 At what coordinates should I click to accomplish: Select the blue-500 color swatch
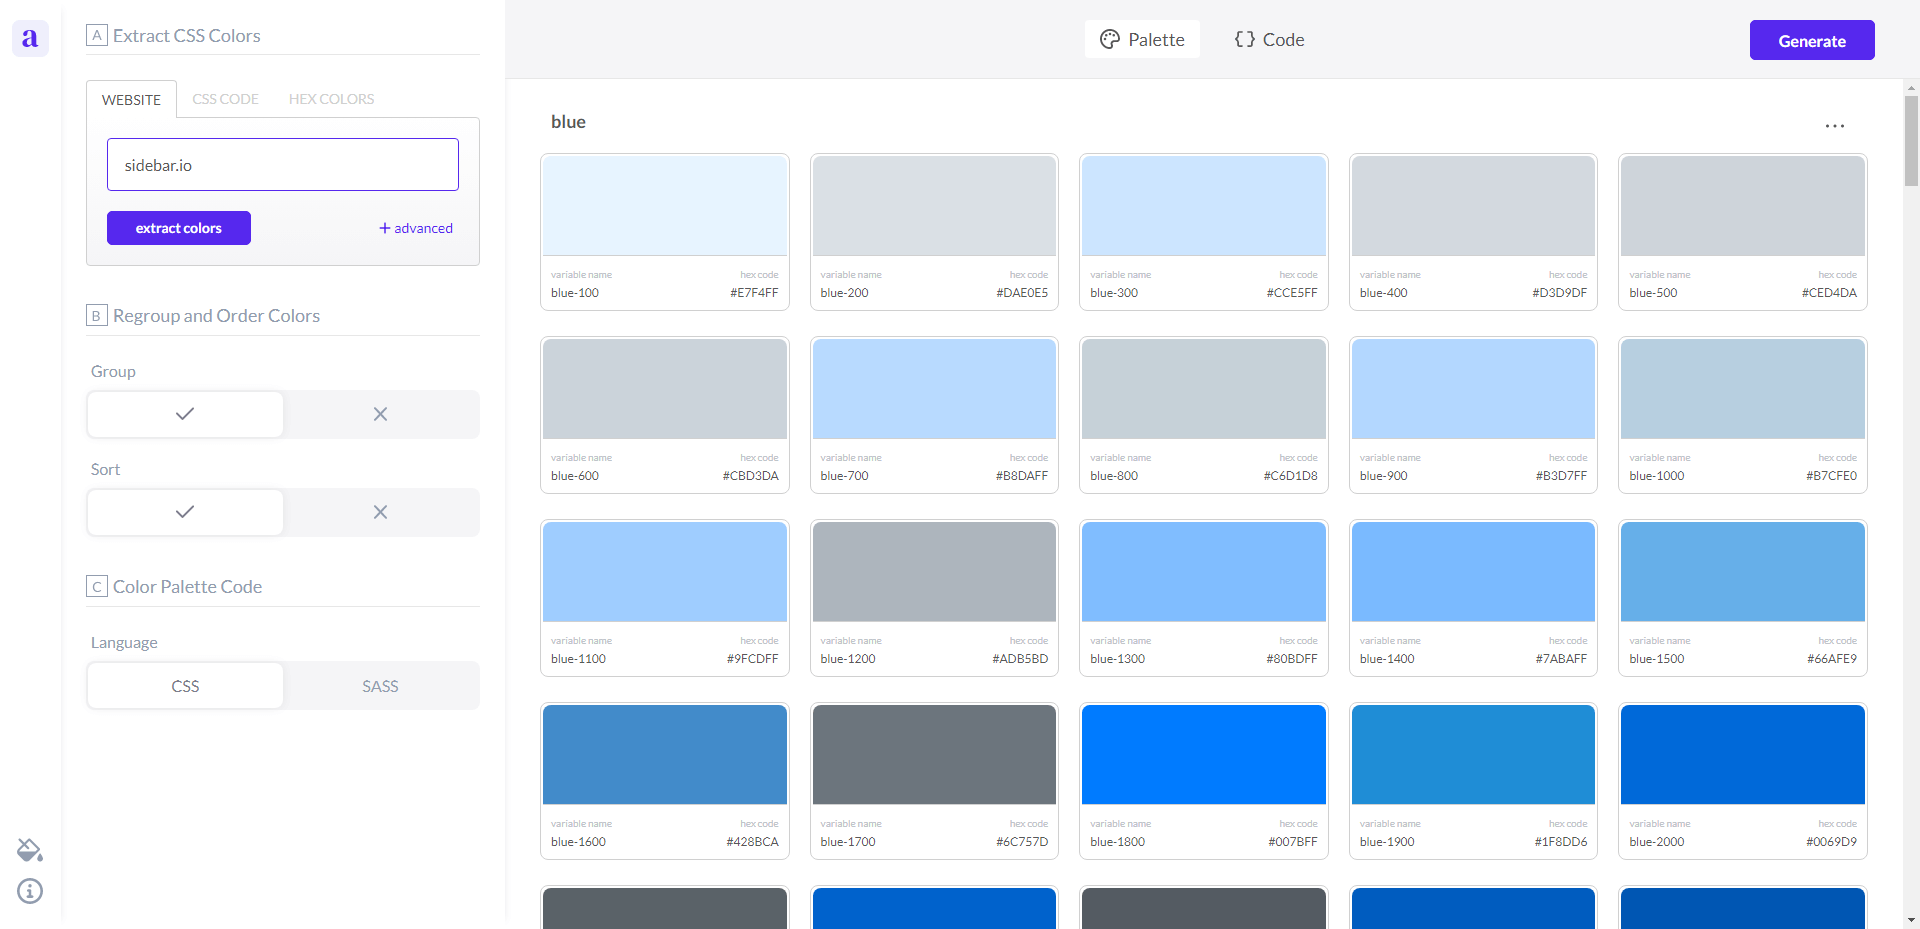[x=1743, y=206]
